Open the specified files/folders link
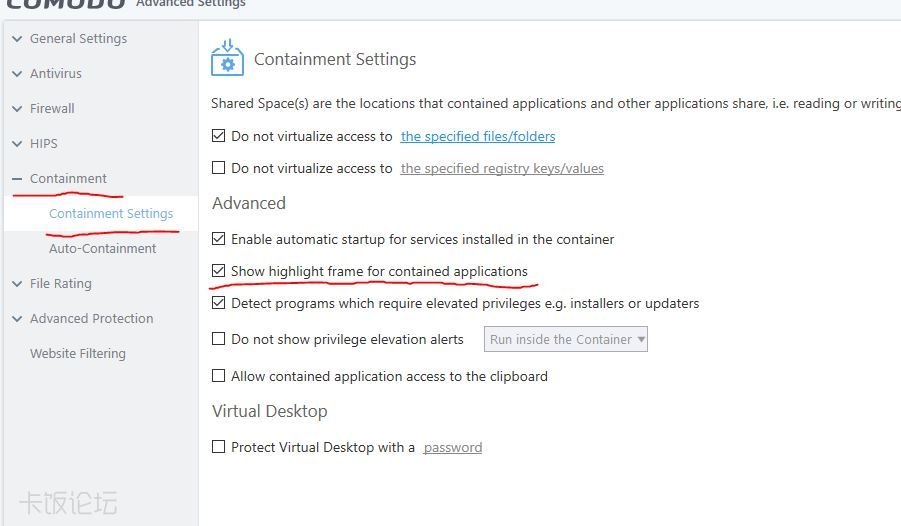The width and height of the screenshot is (901, 526). coord(478,137)
